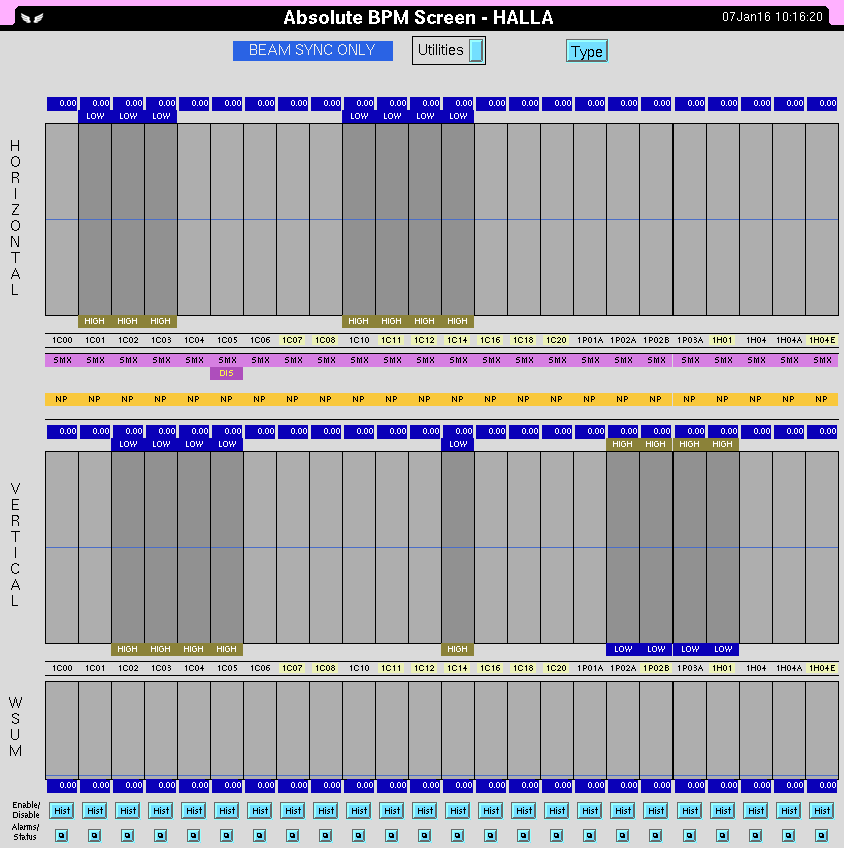Click Hist button under 1C05 column
The height and width of the screenshot is (848, 844).
pos(227,810)
